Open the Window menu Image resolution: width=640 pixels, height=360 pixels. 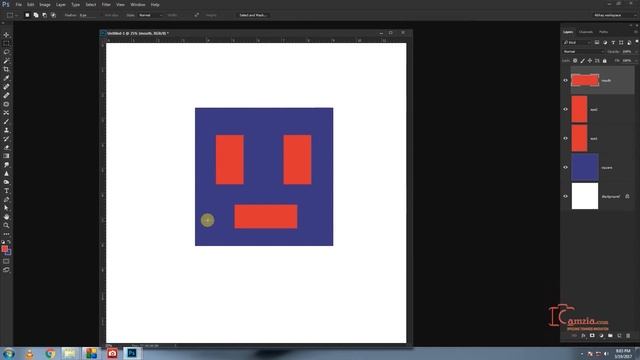coord(138,4)
